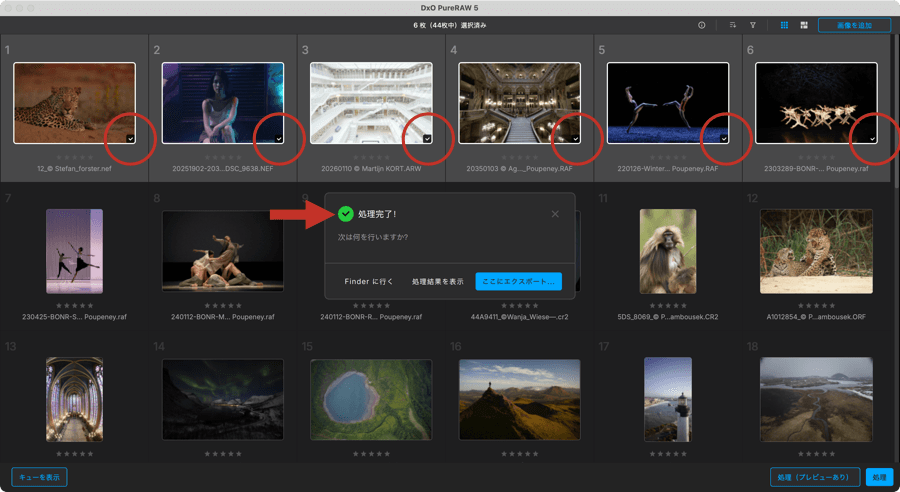Rate the 230425-BONR-S image stars
The width and height of the screenshot is (900, 492).
75,305
